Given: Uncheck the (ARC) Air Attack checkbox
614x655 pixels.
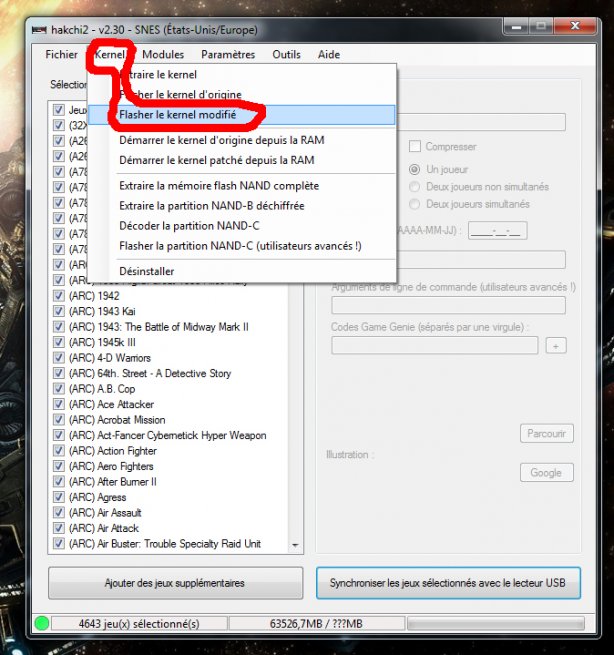Looking at the screenshot, I should pyautogui.click(x=58, y=528).
